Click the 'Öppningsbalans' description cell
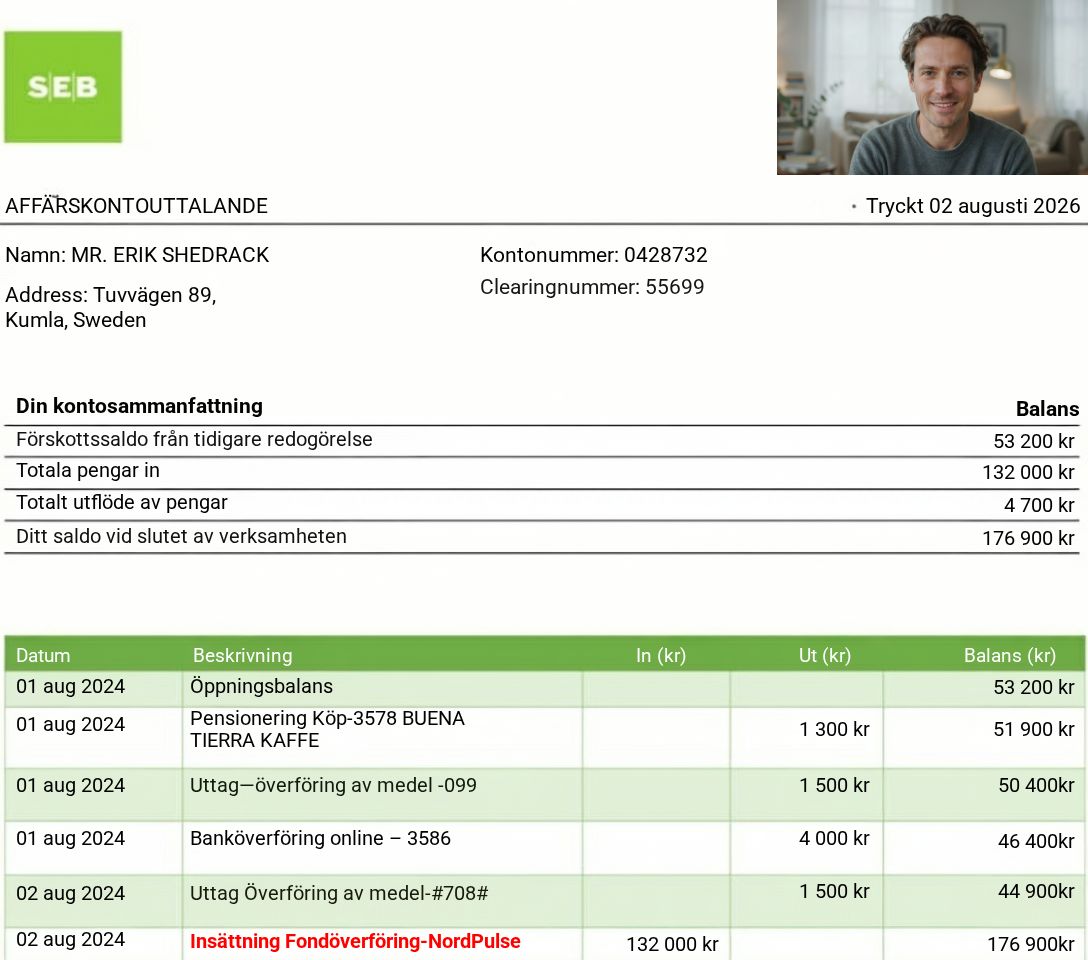Screen dimensions: 1088x960 (262, 687)
